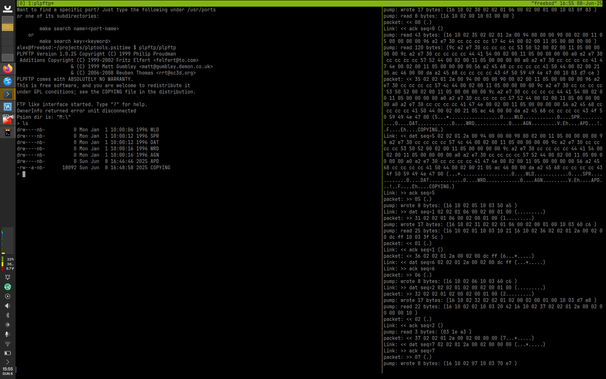The width and height of the screenshot is (606, 379).
Task: Open the circular play-style tray icon
Action: 7,296
